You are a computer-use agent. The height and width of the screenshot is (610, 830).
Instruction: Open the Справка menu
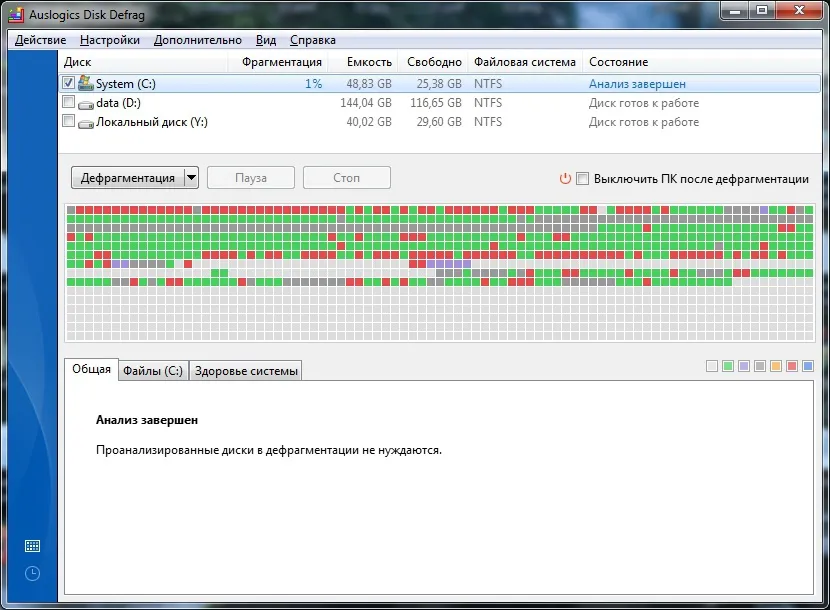312,40
